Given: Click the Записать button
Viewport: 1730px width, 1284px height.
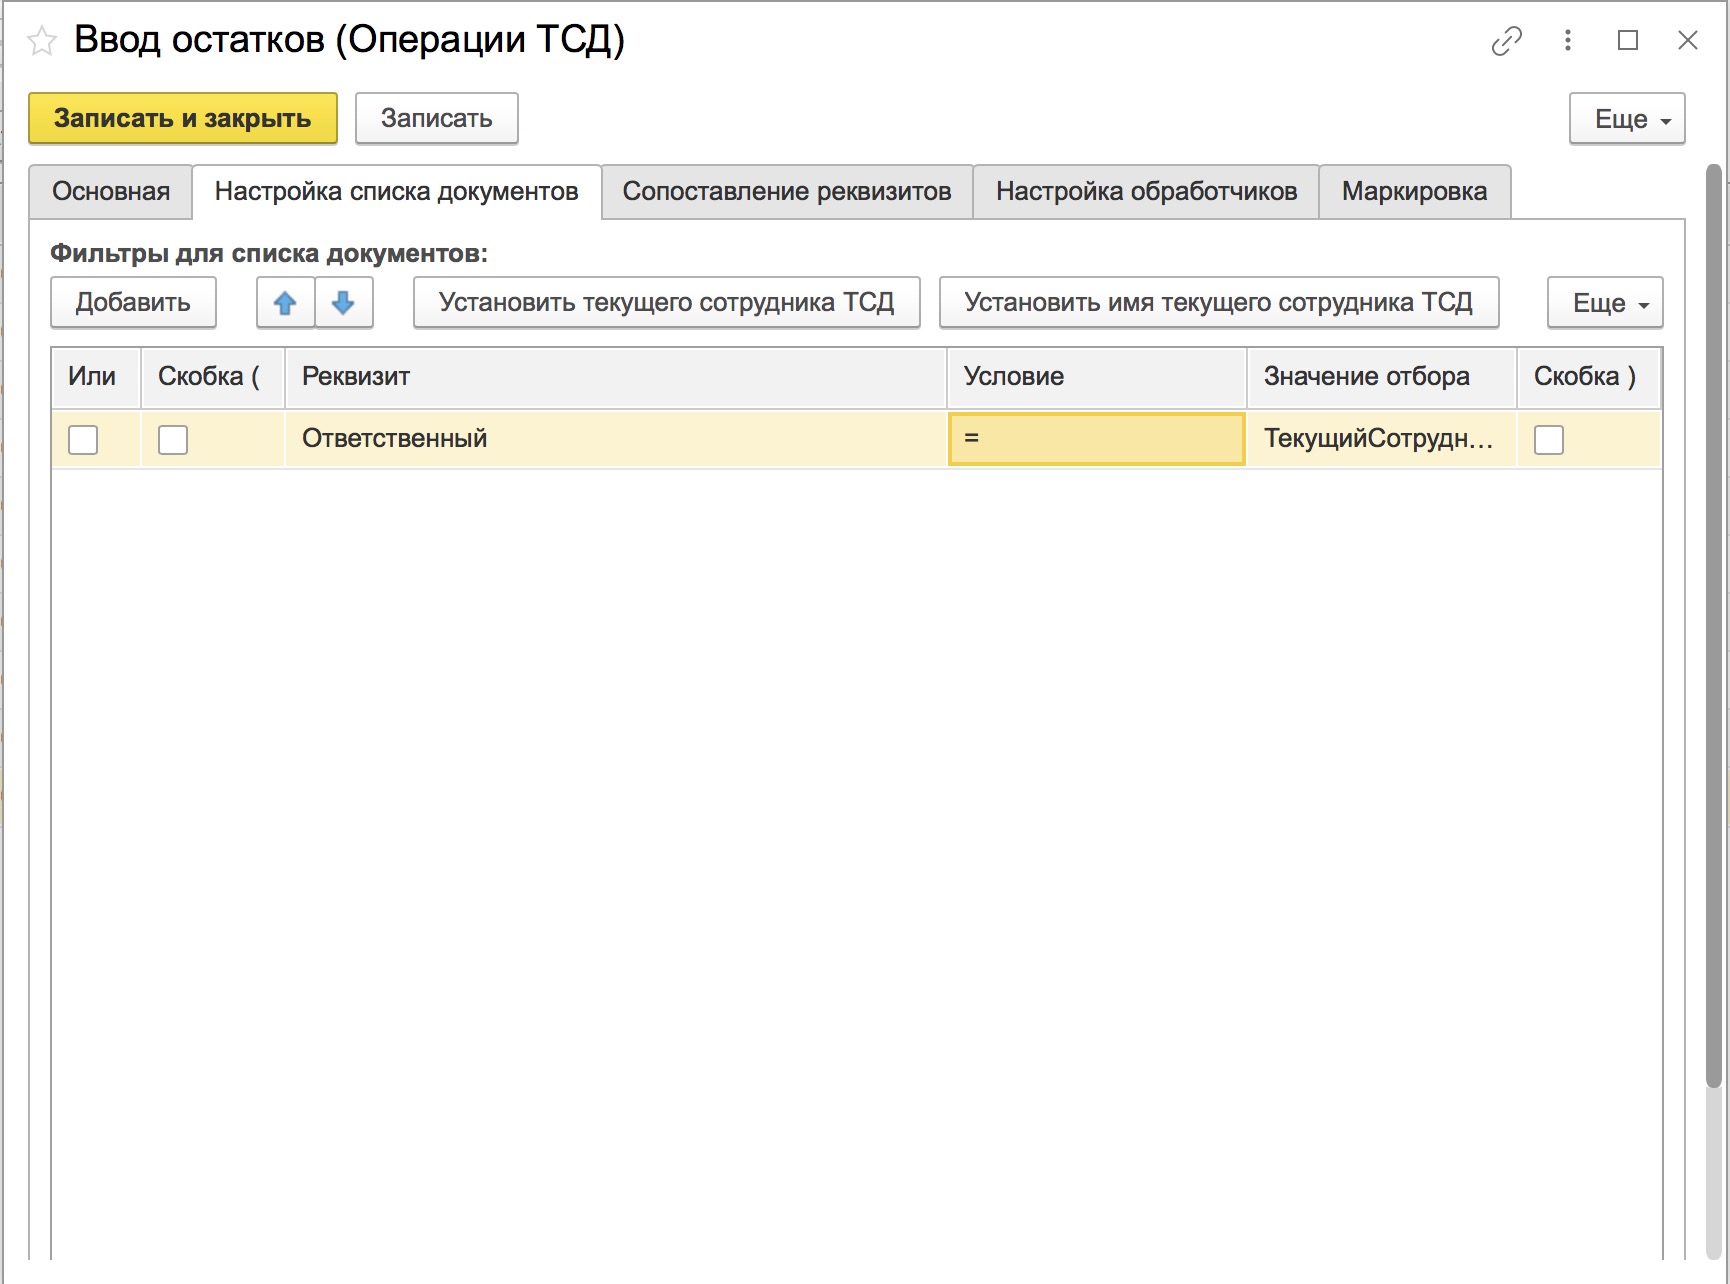Looking at the screenshot, I should (x=437, y=119).
